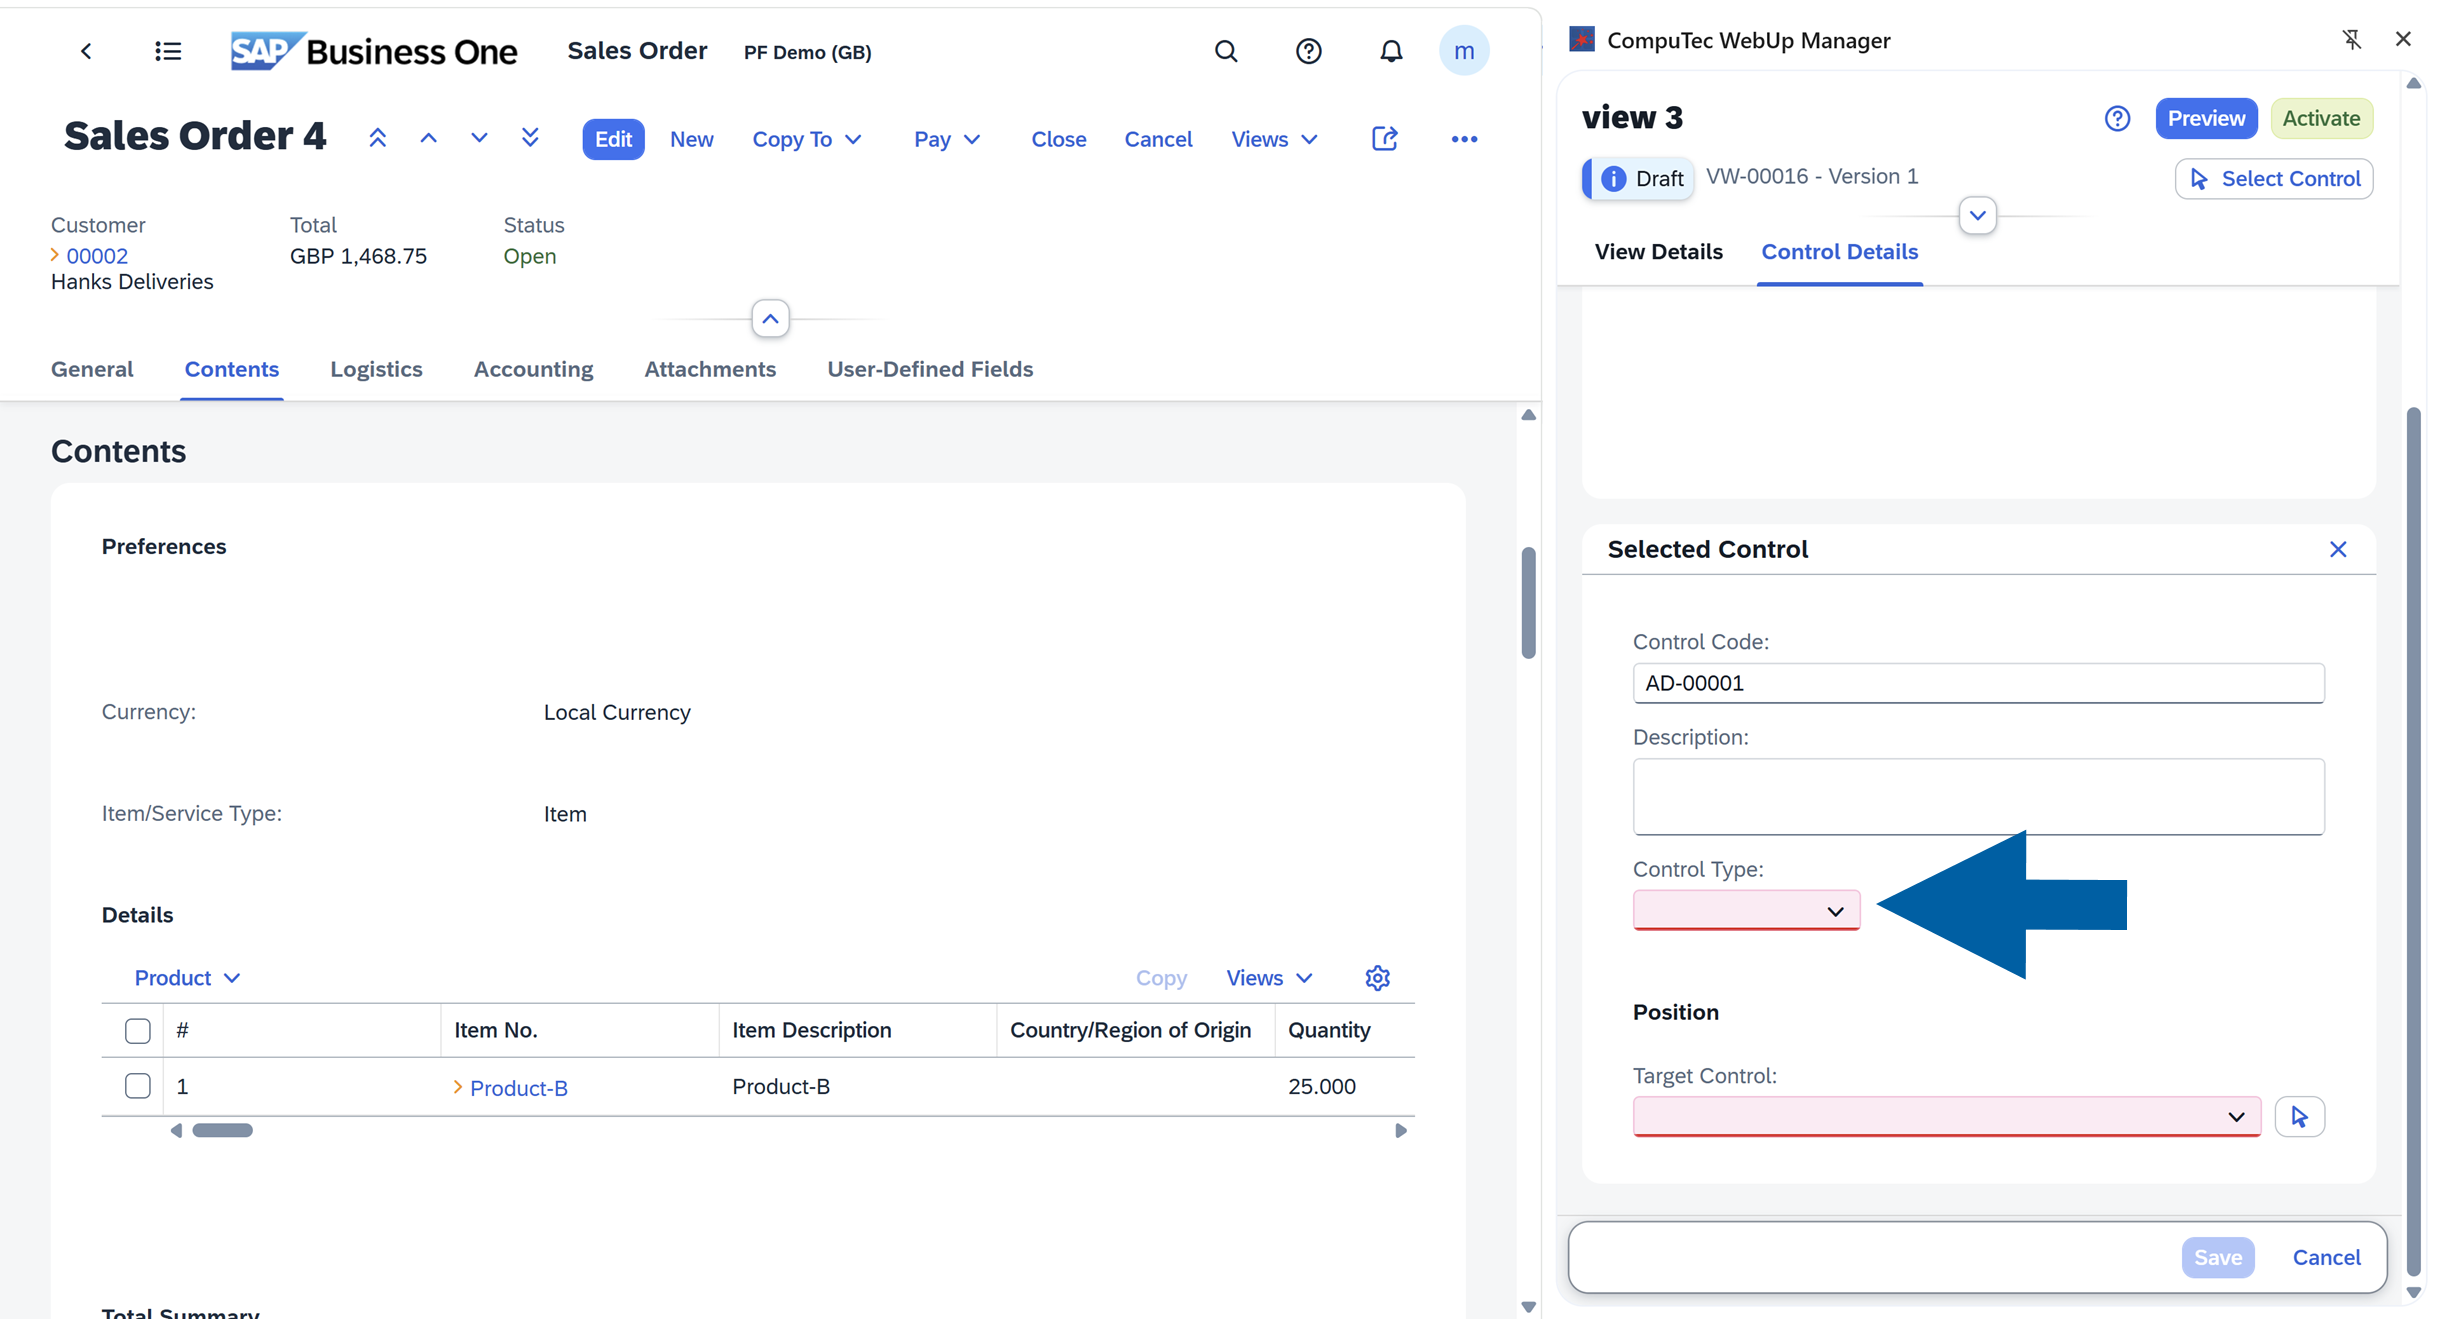Click the horizontal scrollbar thumb of items table
This screenshot has width=2440, height=1319.
(222, 1130)
